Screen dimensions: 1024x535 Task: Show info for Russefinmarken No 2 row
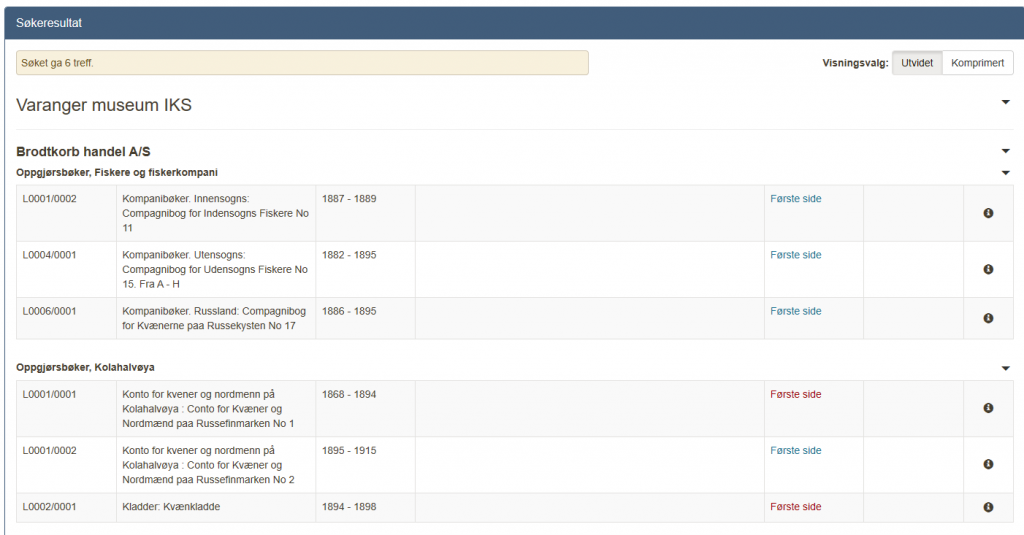(988, 464)
